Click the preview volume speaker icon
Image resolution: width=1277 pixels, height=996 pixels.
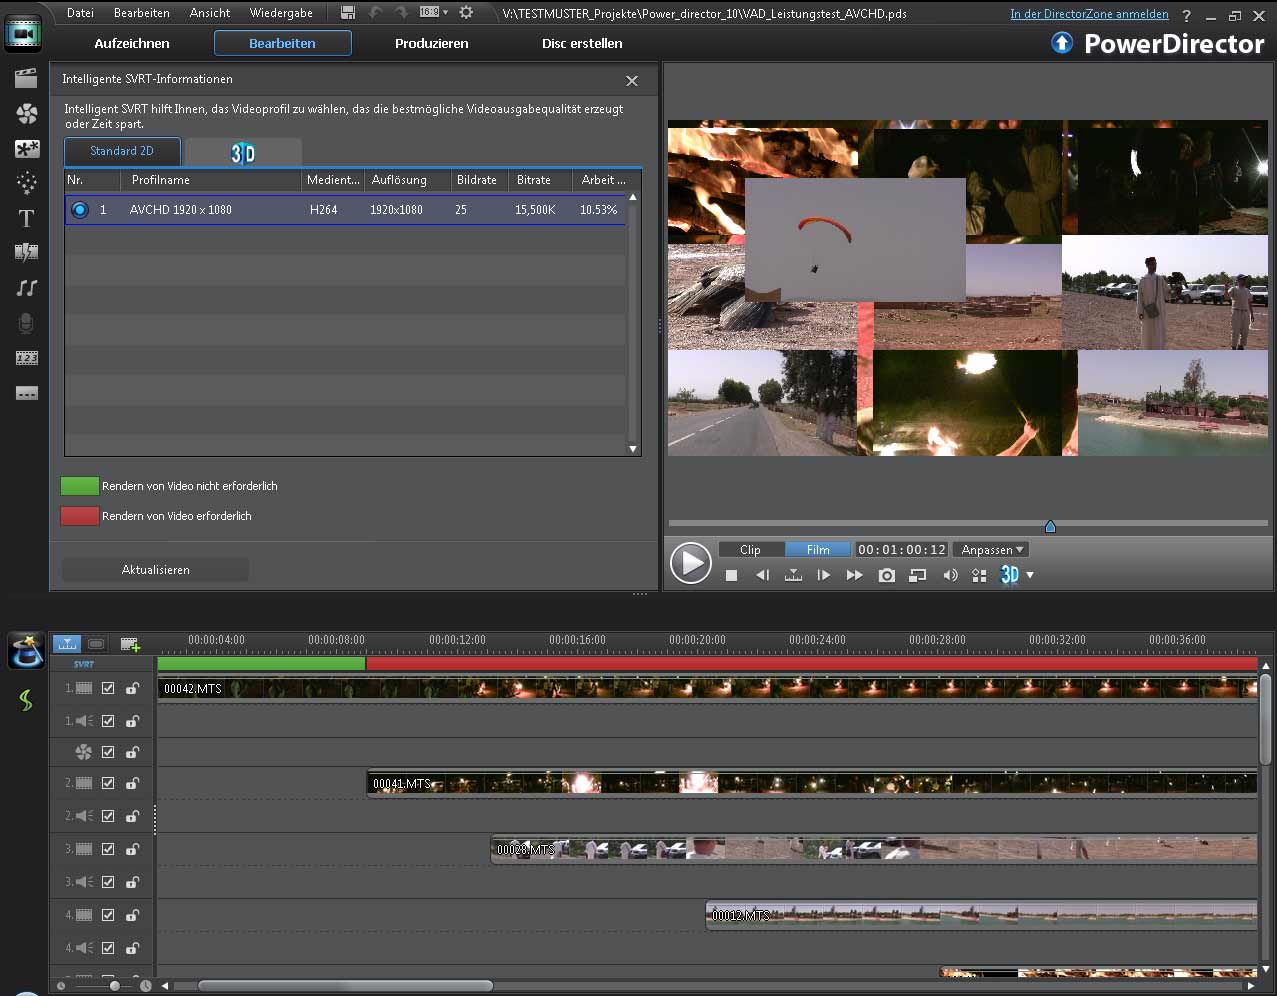(x=950, y=575)
